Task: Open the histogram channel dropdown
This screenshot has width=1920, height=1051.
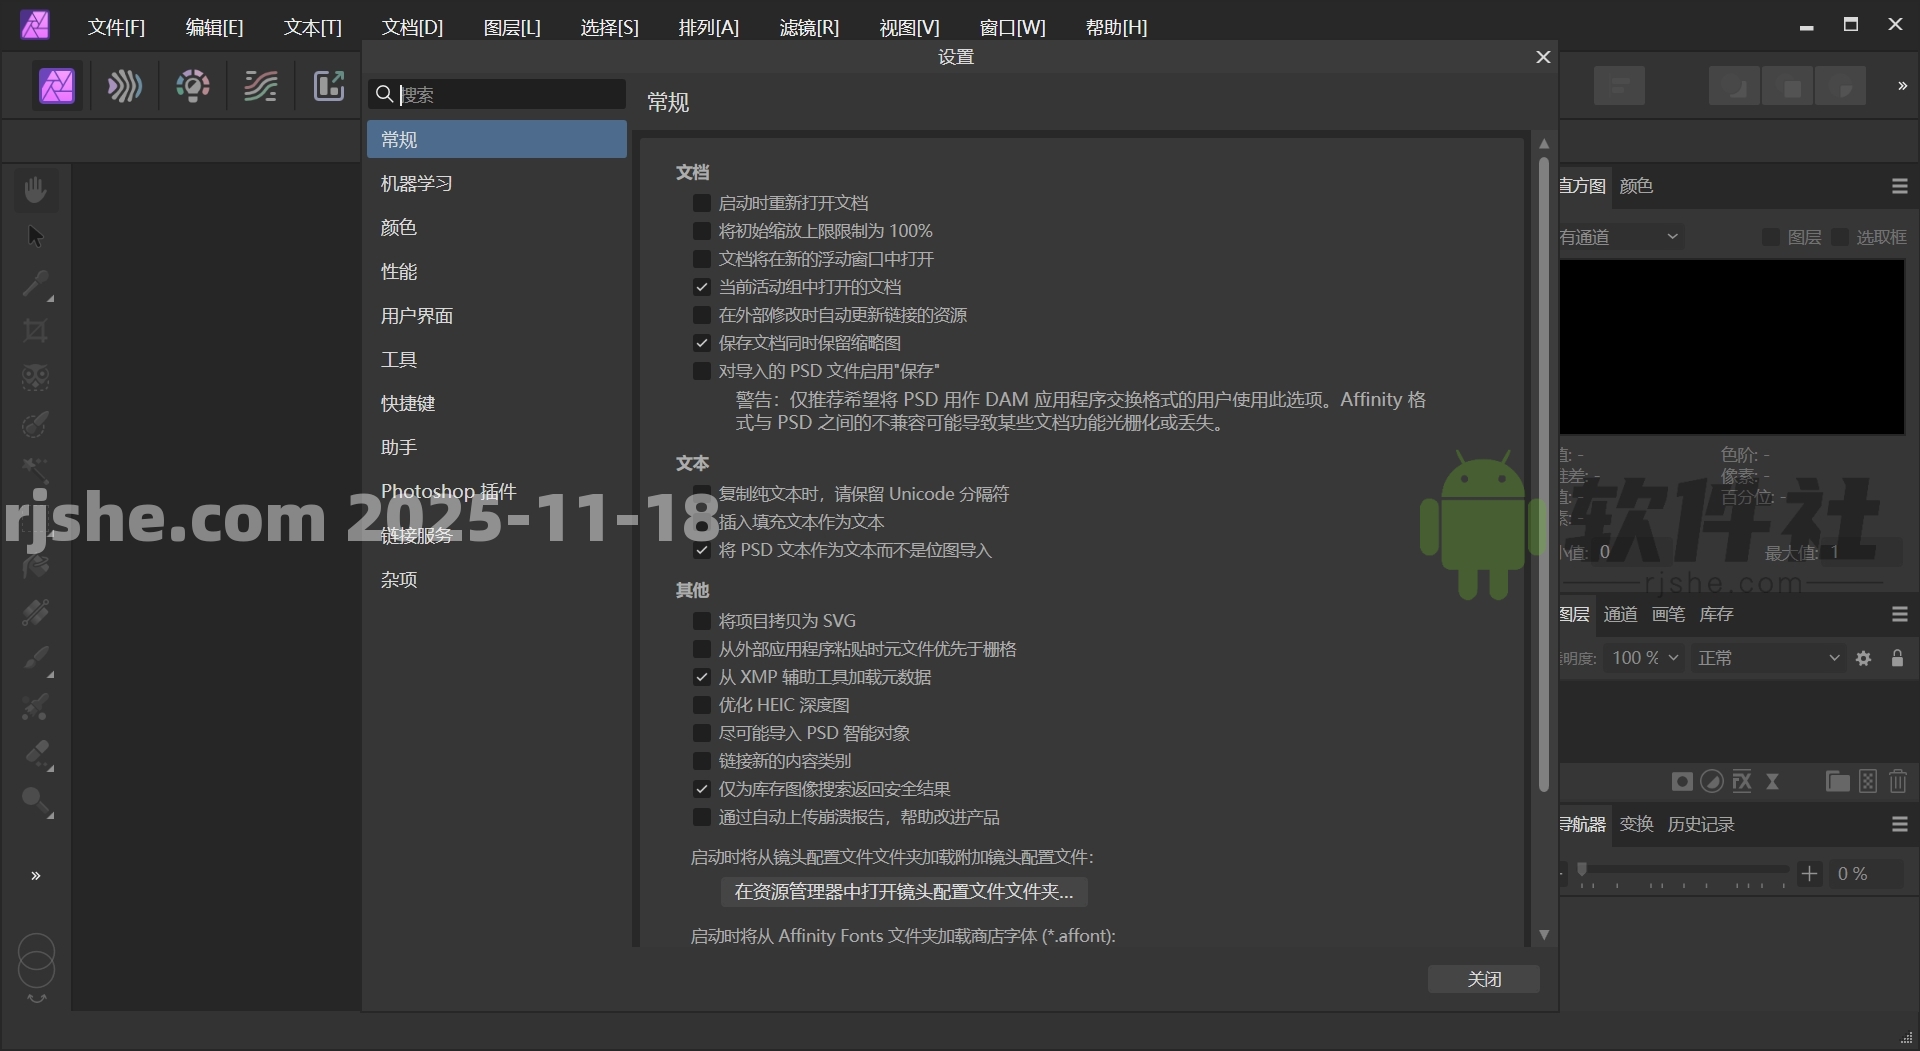Action: click(1620, 237)
